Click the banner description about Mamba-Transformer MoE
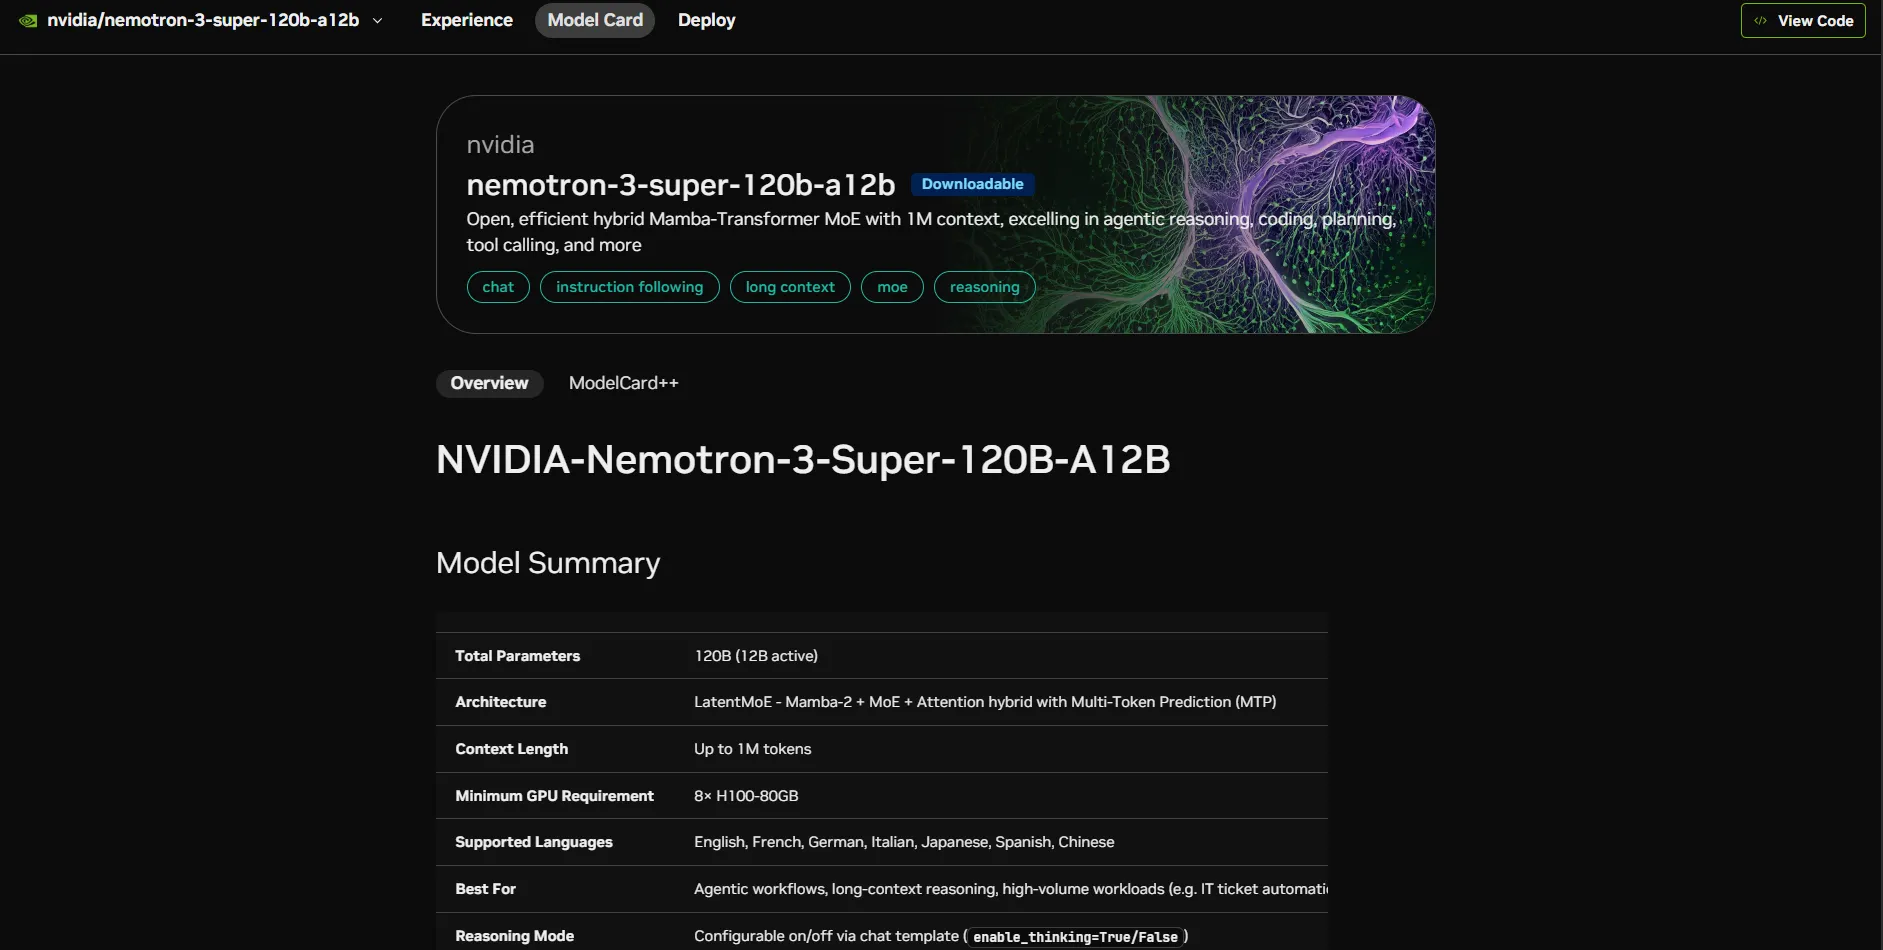The height and width of the screenshot is (950, 1883). [x=931, y=232]
